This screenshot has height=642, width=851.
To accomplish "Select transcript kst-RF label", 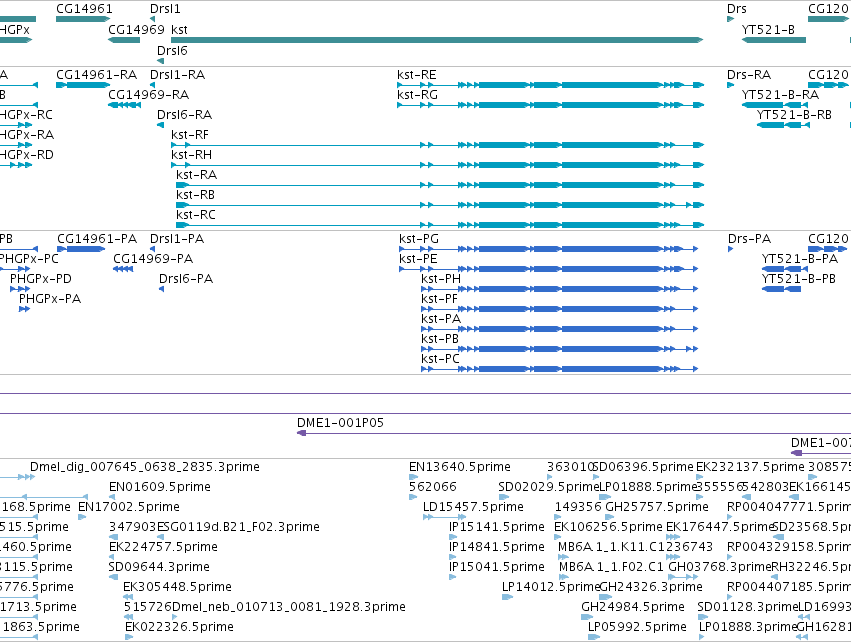I will tap(190, 135).
